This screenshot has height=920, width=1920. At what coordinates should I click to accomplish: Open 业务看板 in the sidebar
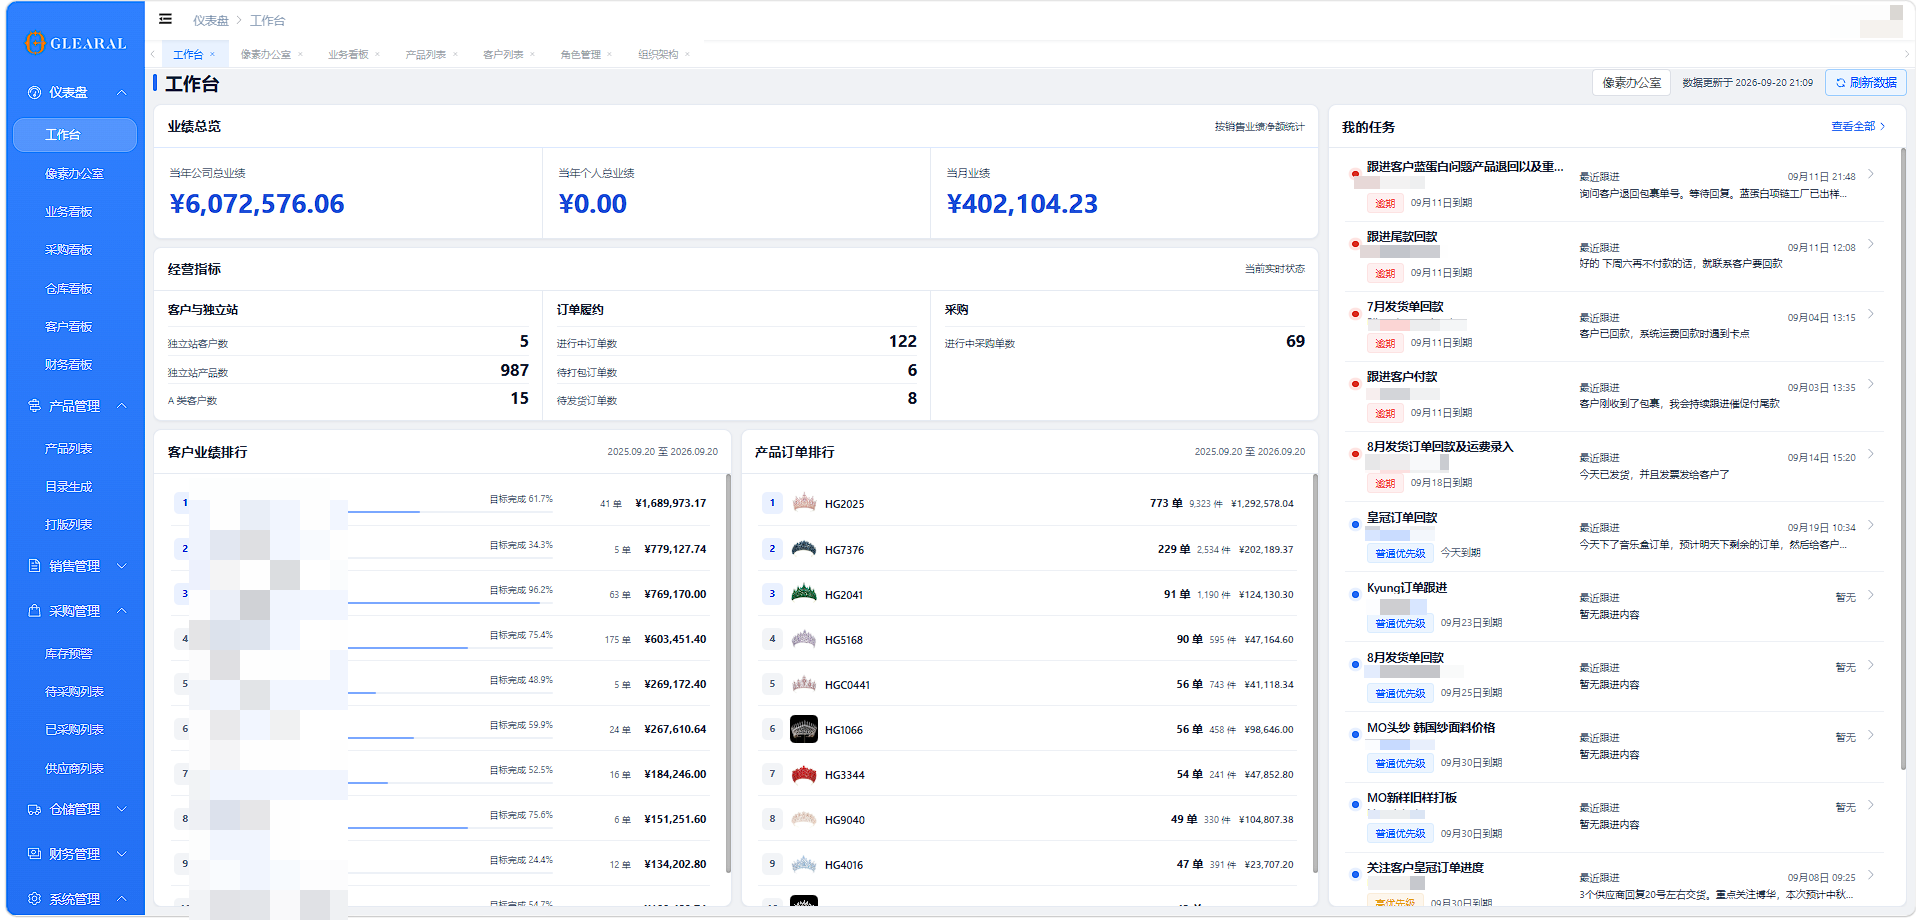click(x=69, y=212)
